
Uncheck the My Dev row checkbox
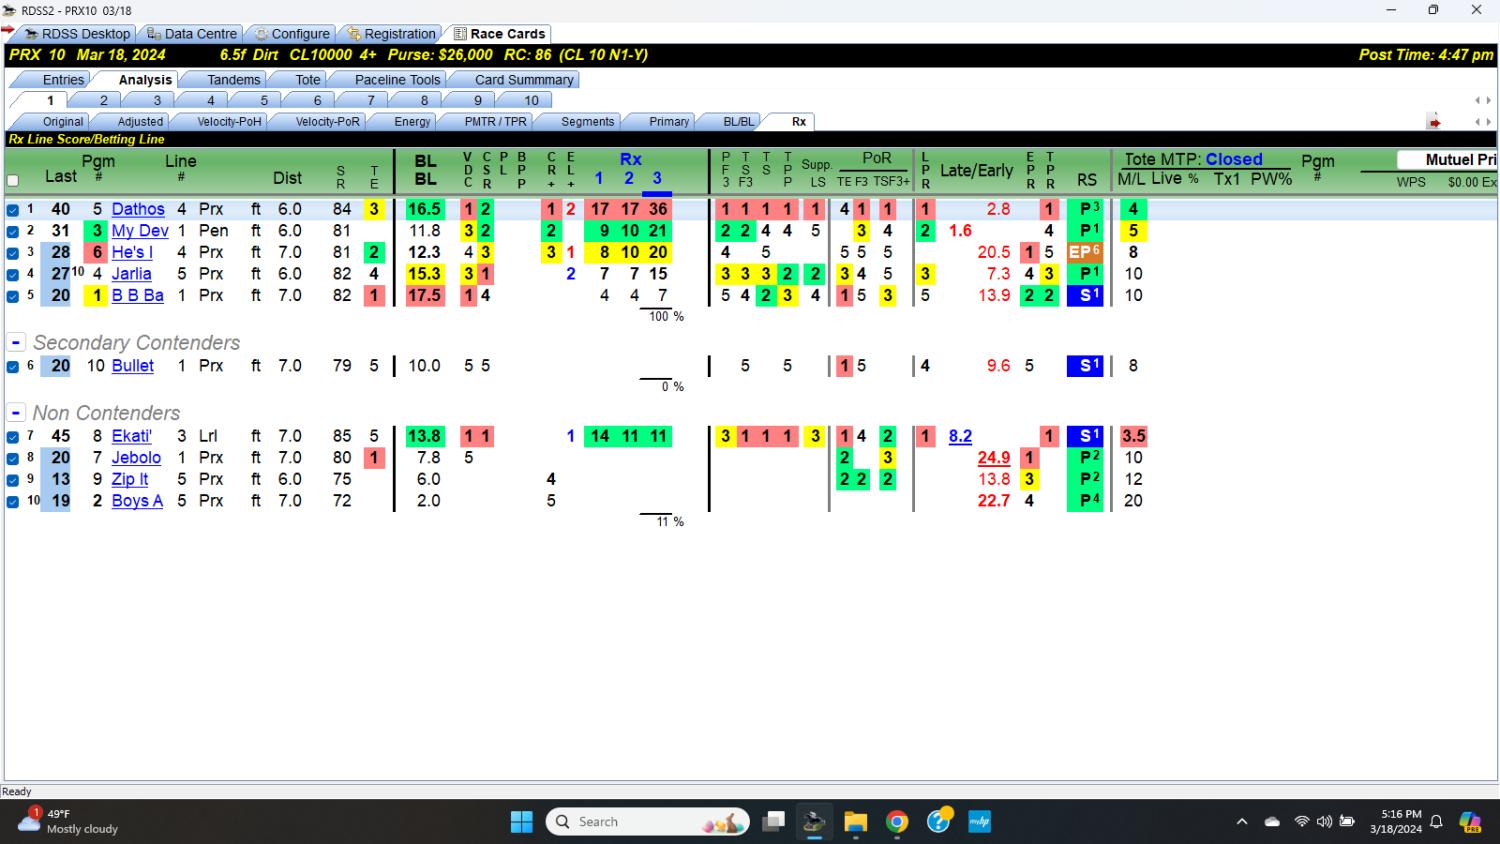coord(13,231)
